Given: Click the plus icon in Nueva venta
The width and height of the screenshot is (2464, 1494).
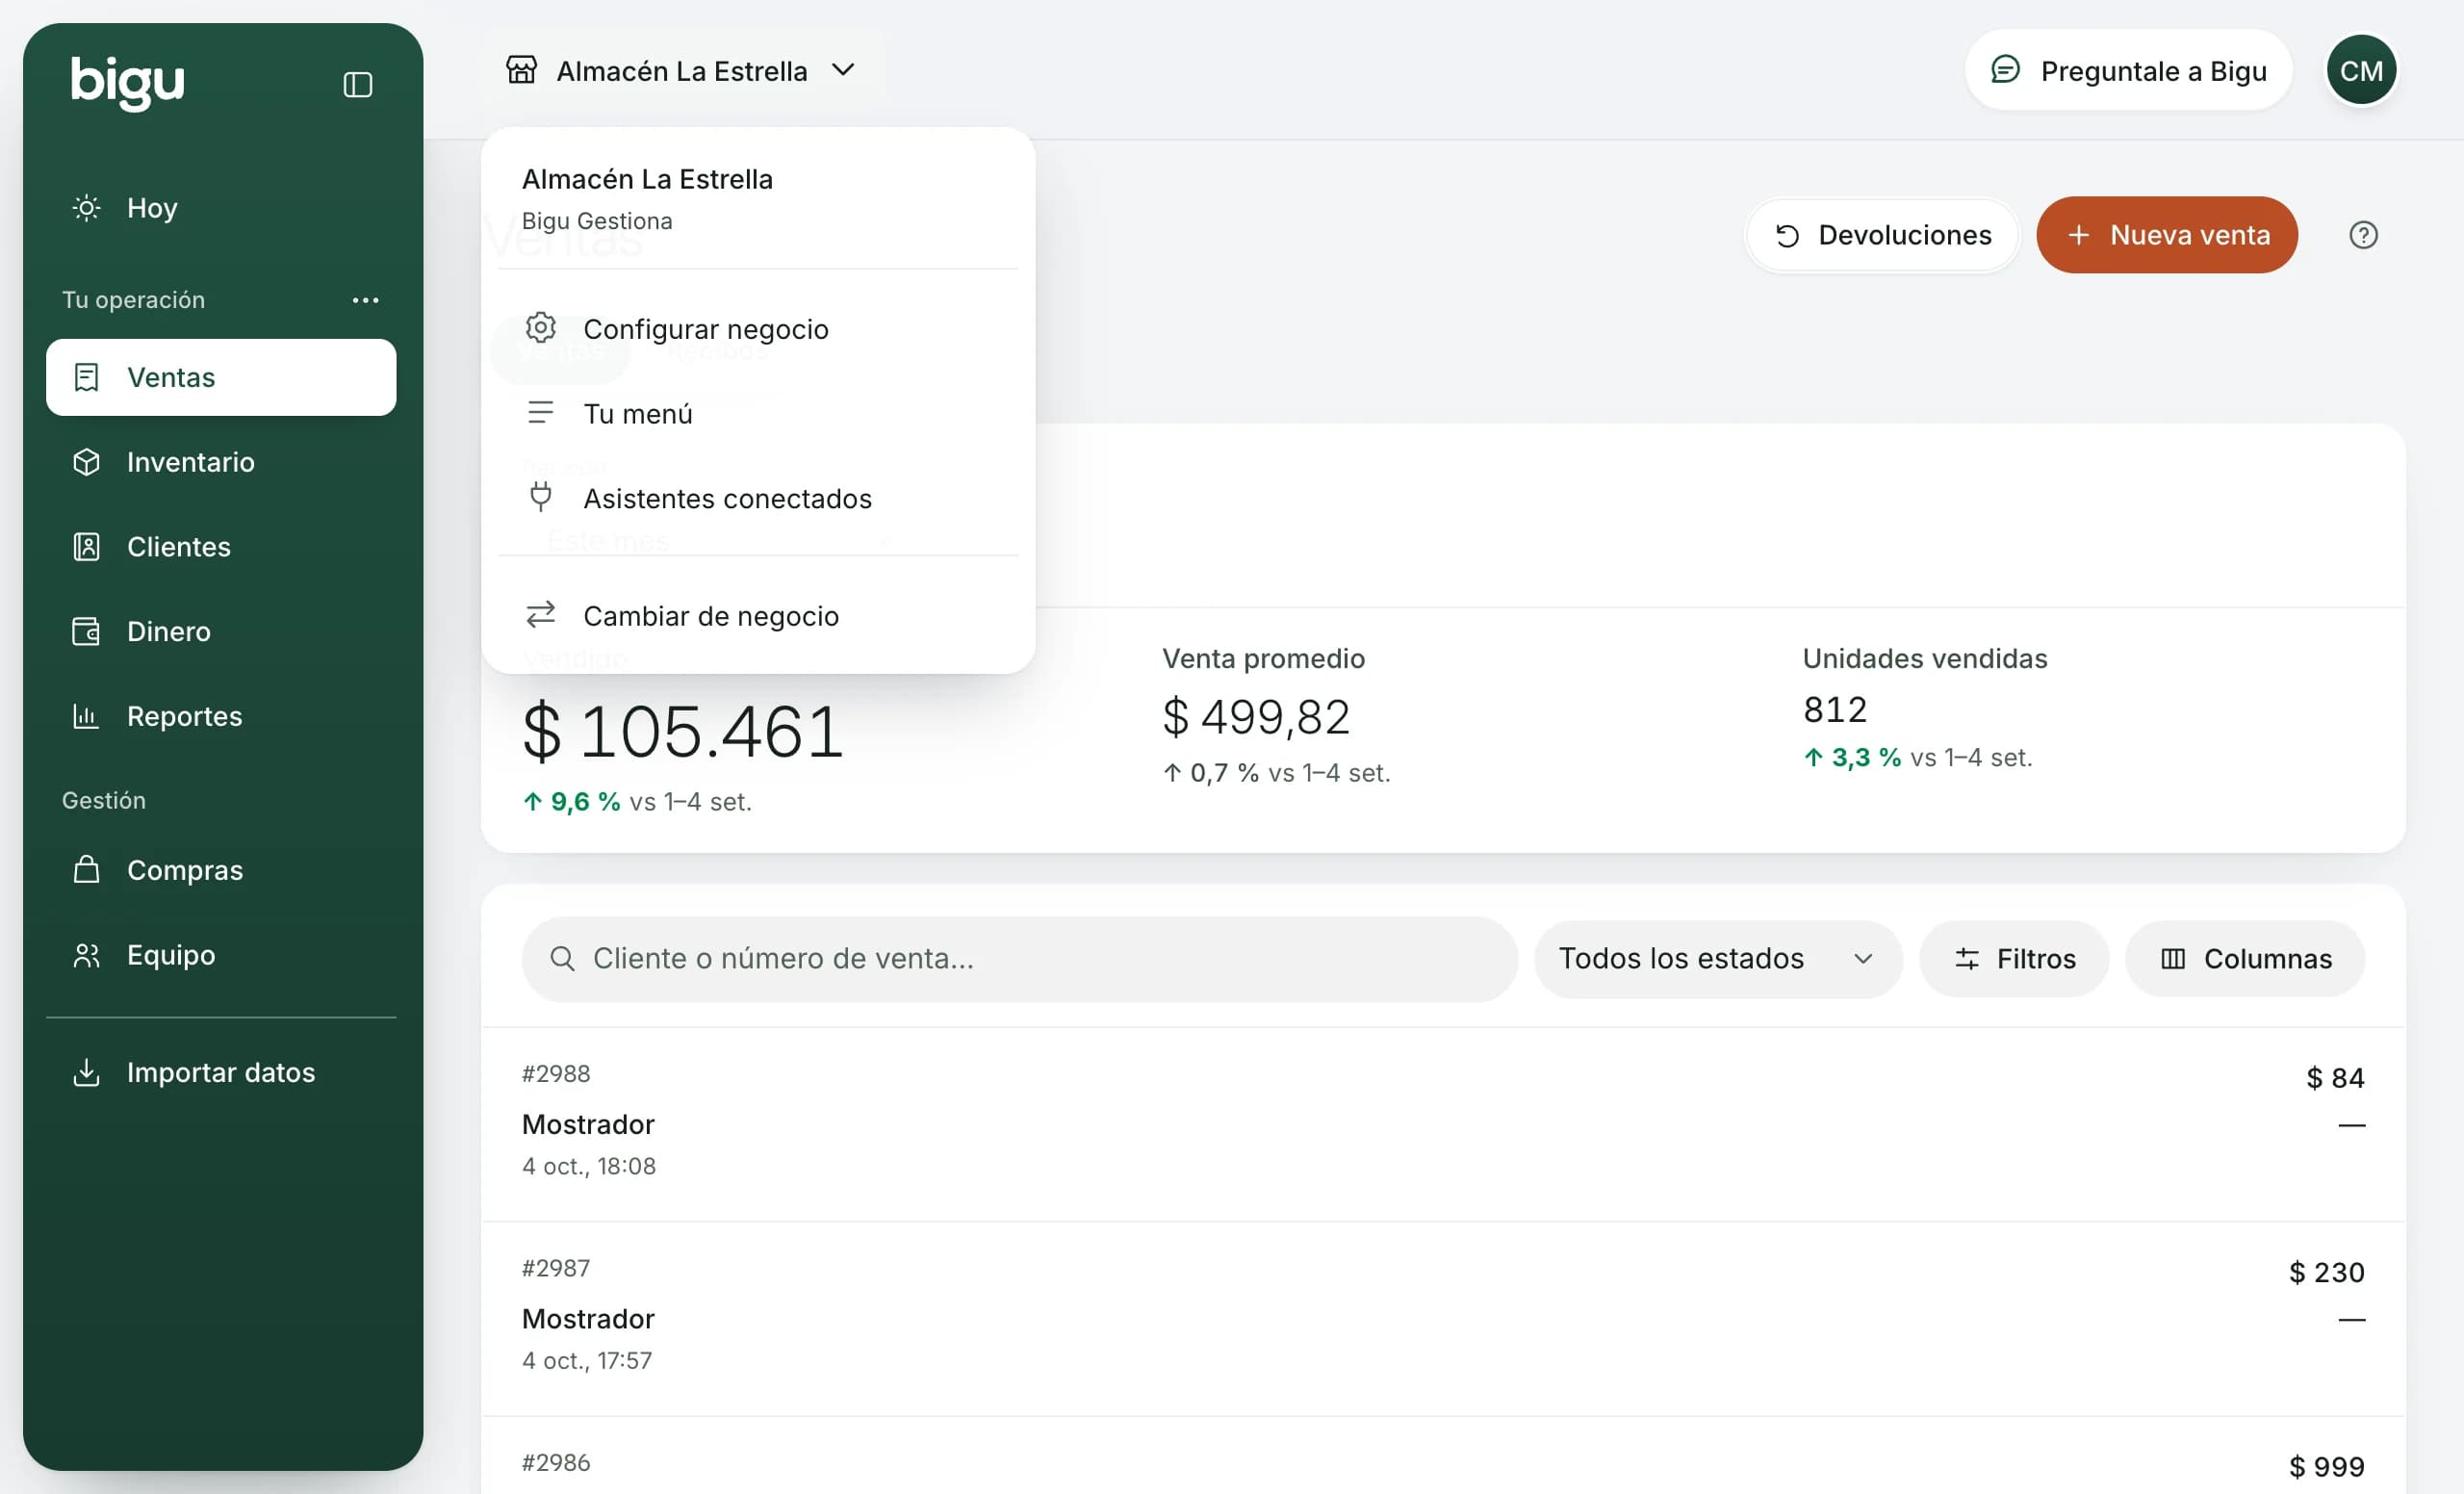Looking at the screenshot, I should (x=2078, y=235).
